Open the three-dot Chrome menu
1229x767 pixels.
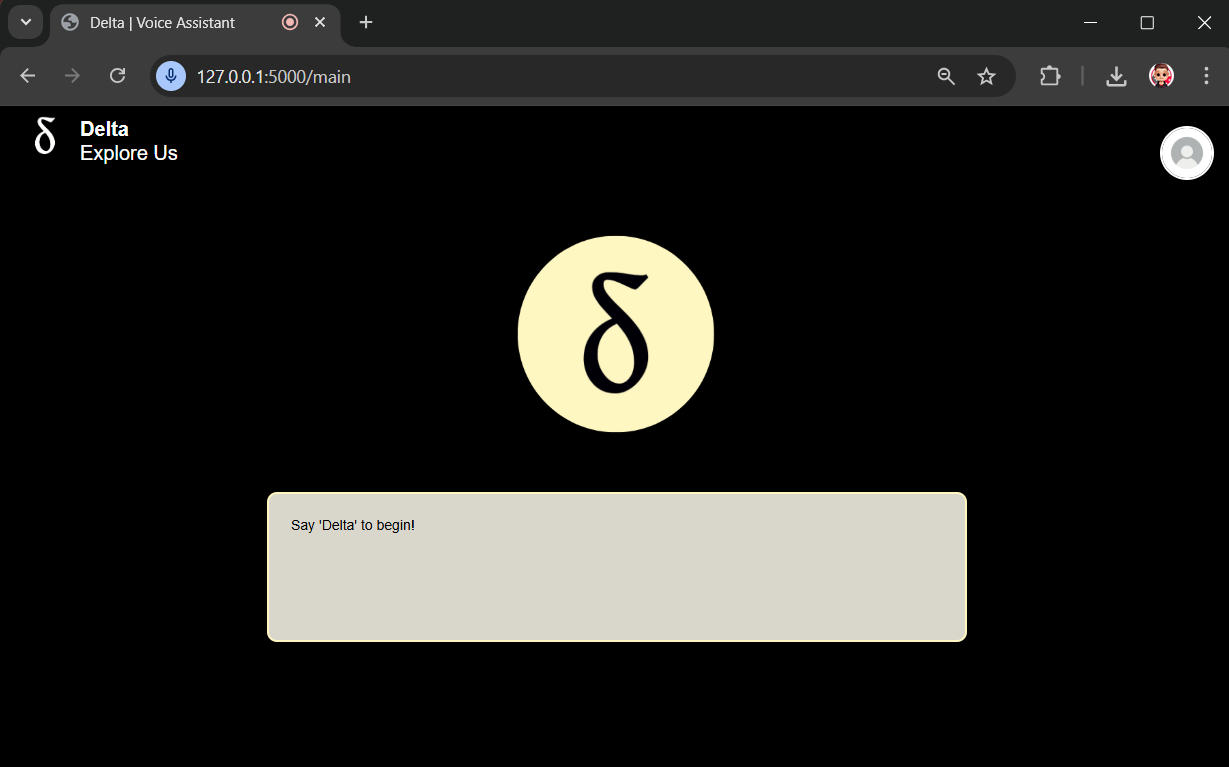pos(1206,75)
